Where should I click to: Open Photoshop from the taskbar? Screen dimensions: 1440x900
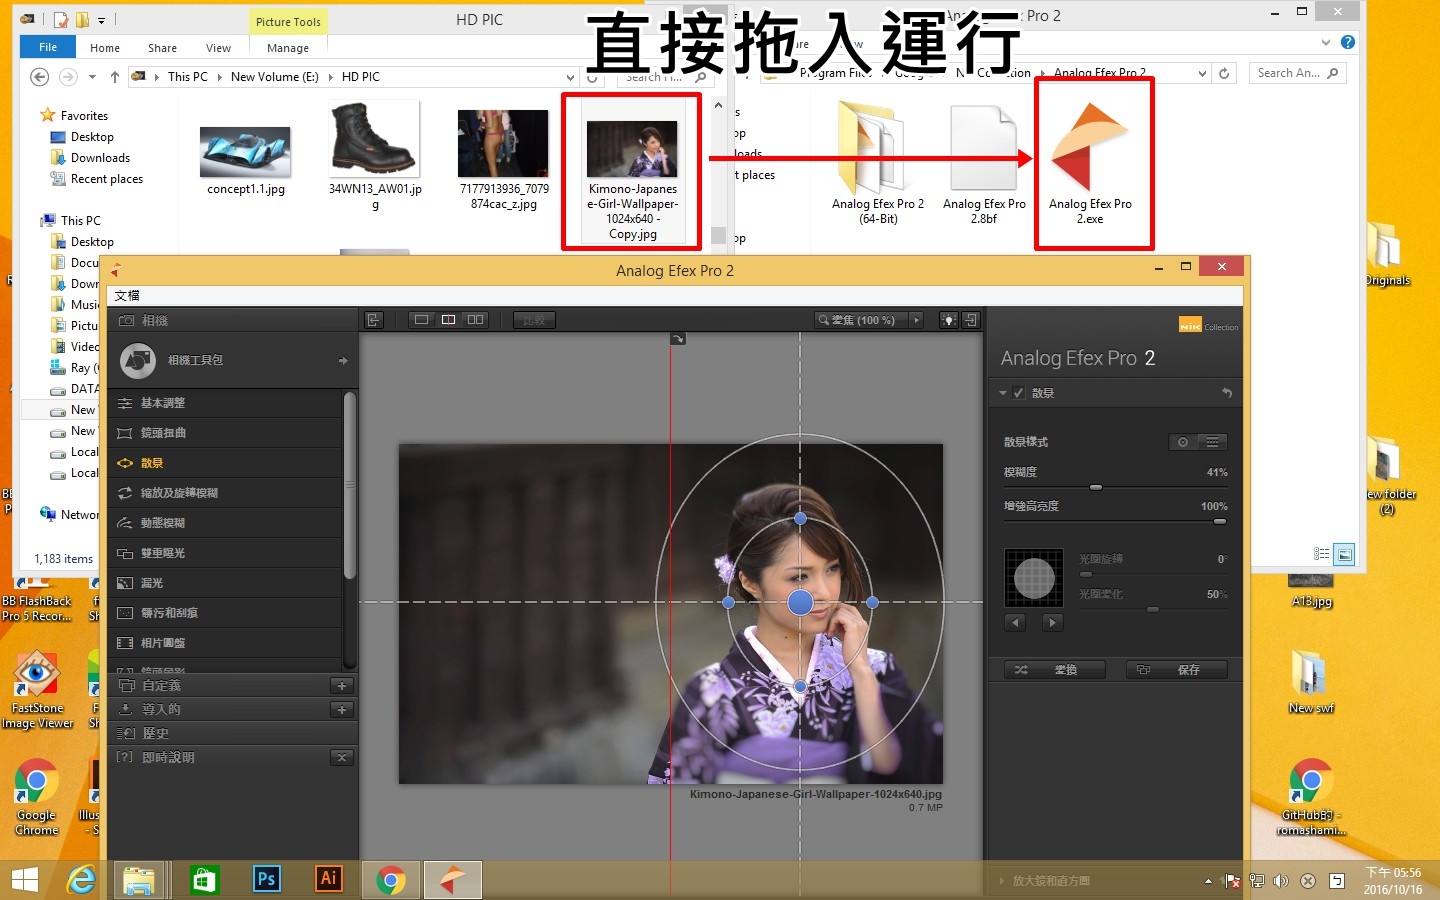pyautogui.click(x=266, y=880)
